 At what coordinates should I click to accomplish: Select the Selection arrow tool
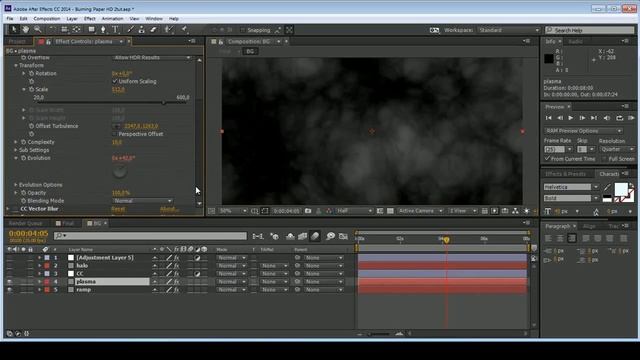click(13, 29)
